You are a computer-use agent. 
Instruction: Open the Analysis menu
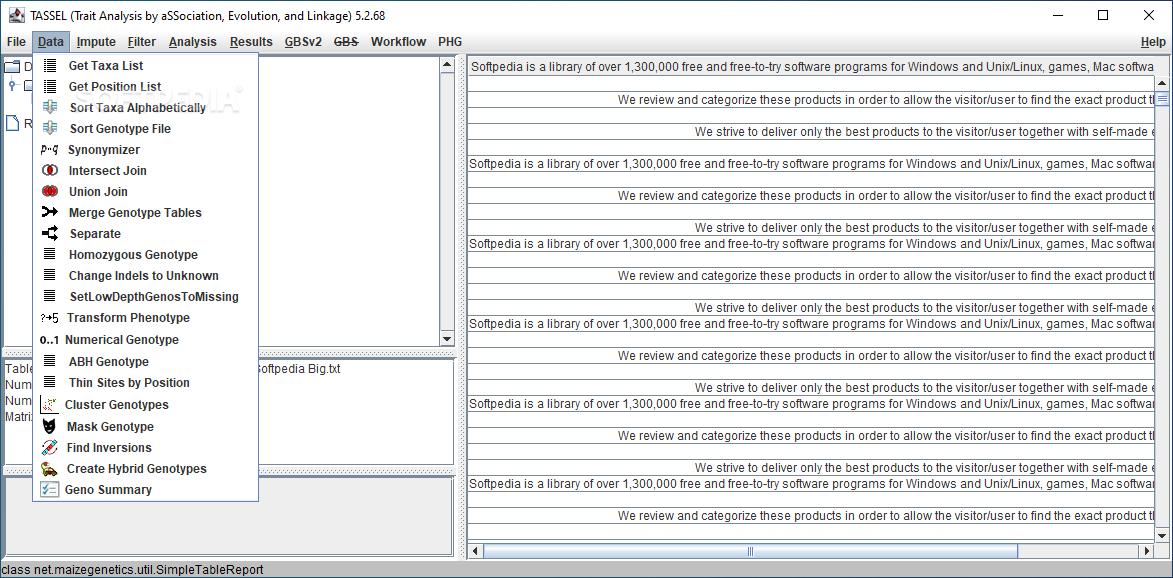[193, 42]
